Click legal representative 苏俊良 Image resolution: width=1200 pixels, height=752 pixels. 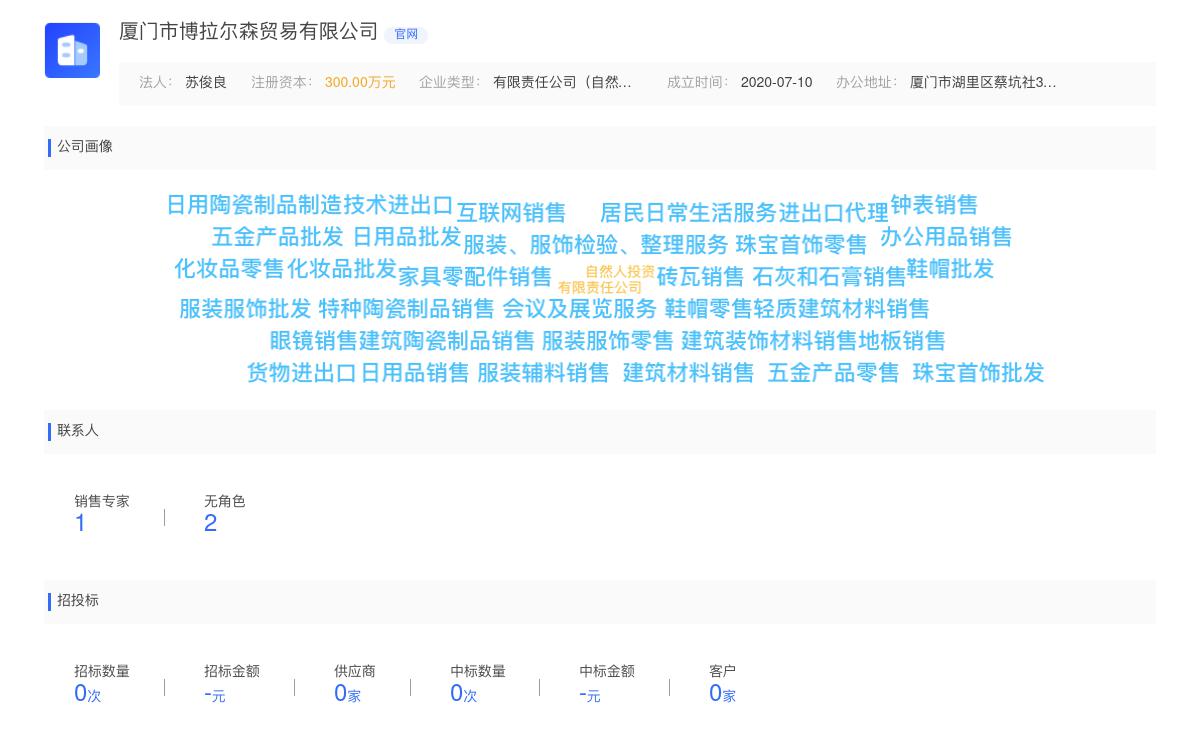(x=205, y=83)
